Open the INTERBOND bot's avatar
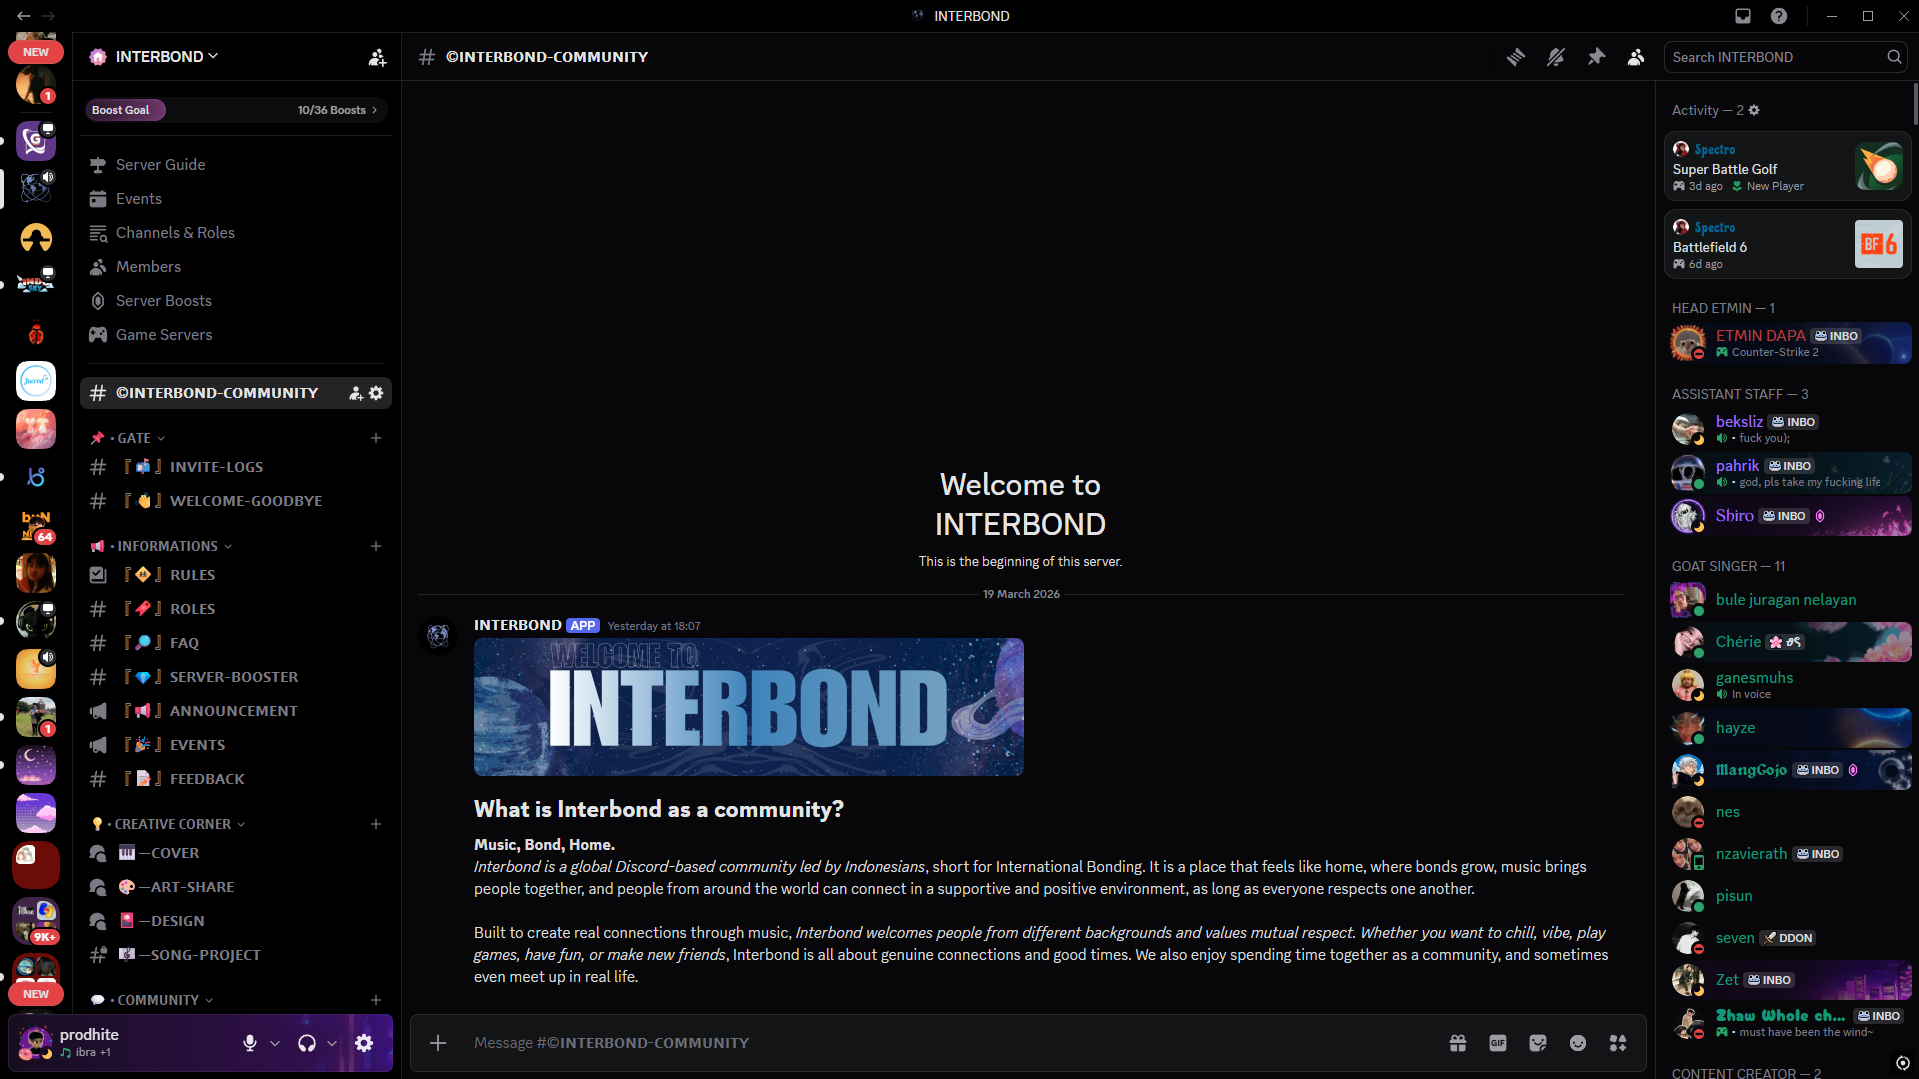The image size is (1919, 1079). 438,635
